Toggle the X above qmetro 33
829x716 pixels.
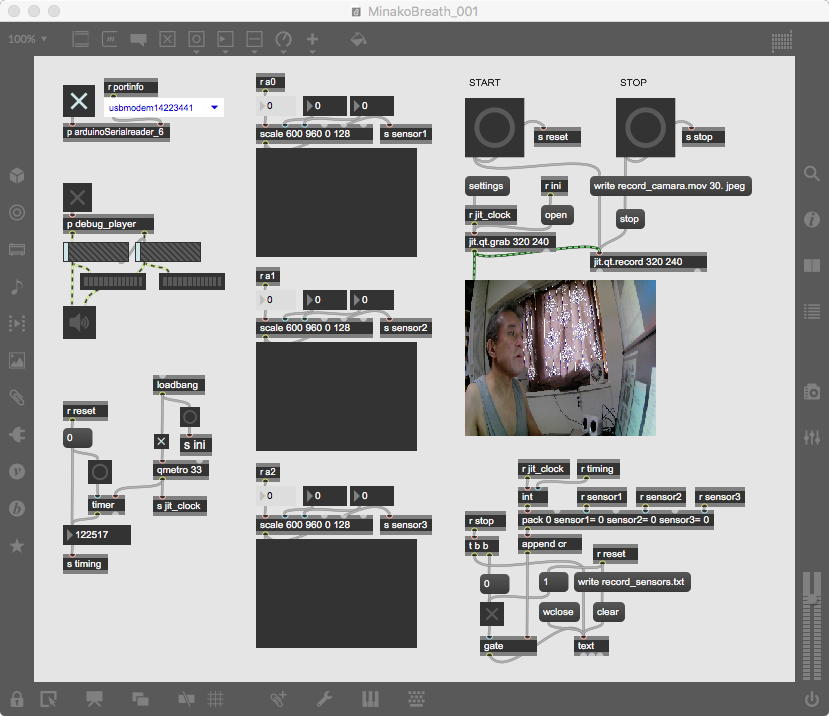[161, 441]
